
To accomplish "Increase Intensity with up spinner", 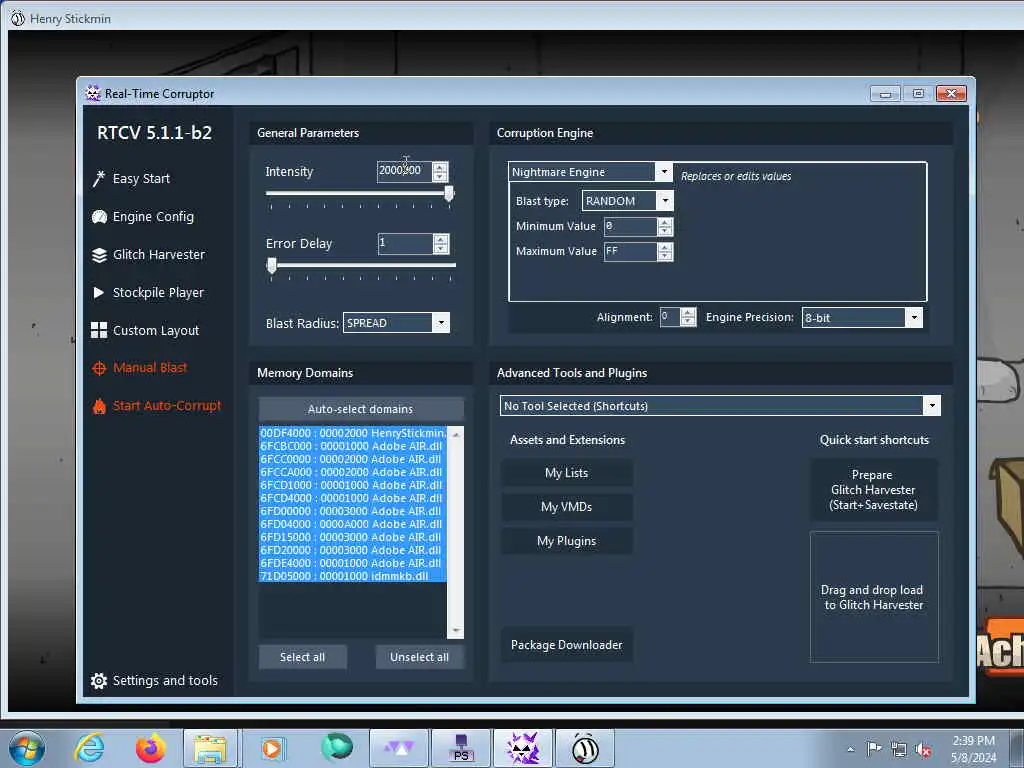I will (x=440, y=167).
